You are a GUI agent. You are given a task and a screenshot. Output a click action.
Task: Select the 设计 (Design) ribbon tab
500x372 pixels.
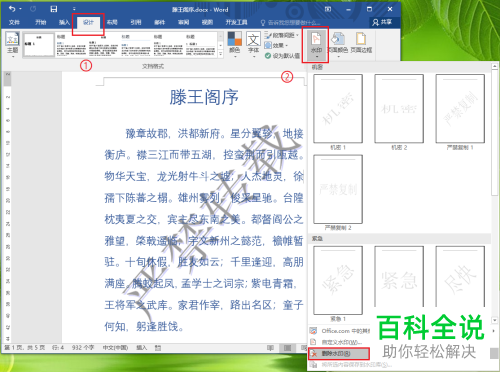88,22
